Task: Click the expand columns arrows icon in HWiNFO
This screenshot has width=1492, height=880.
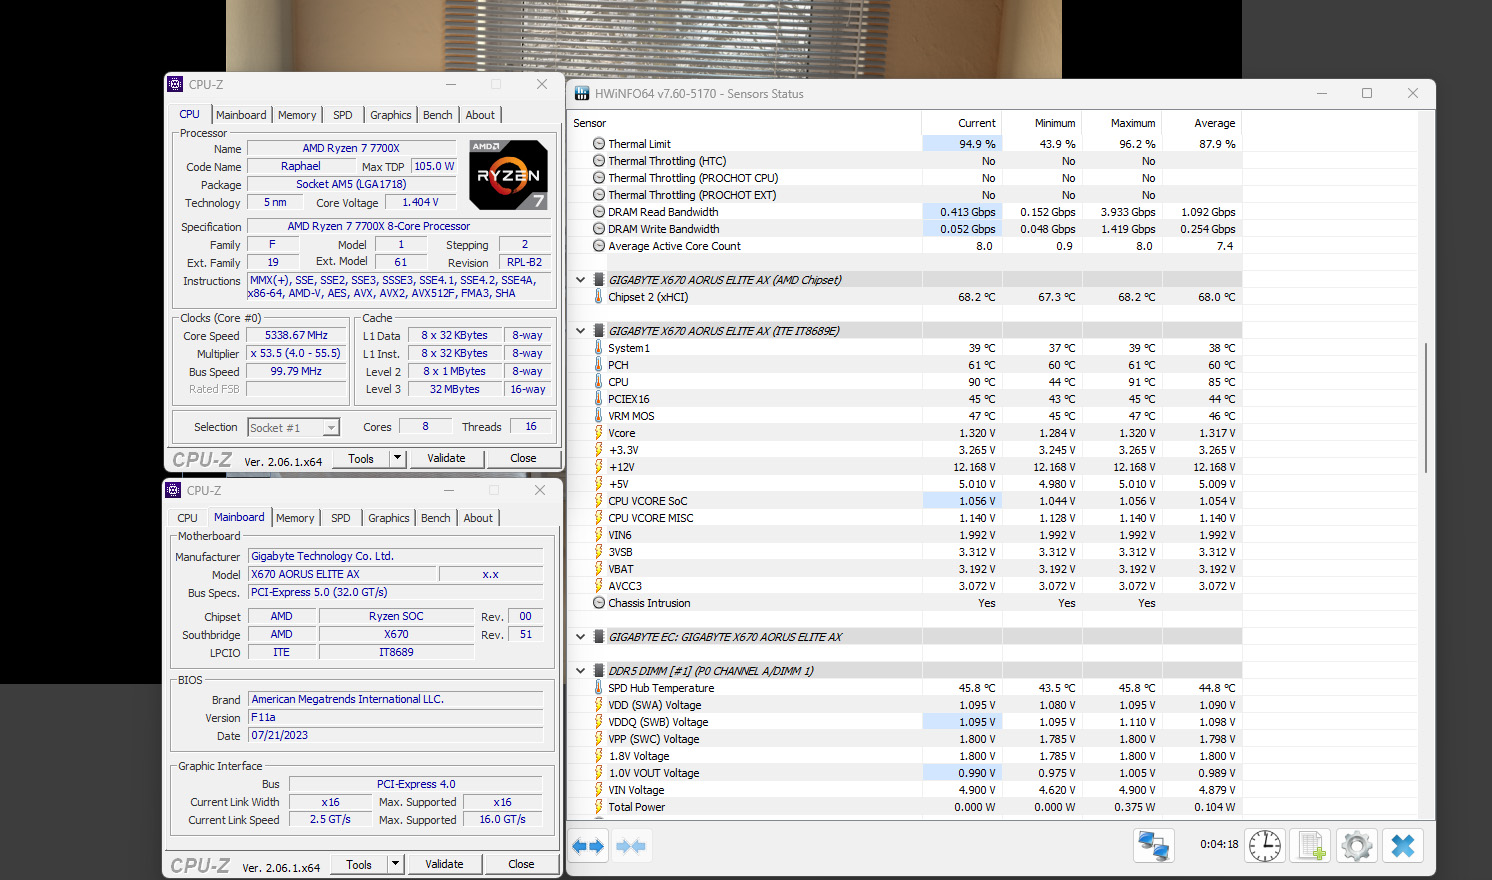Action: click(588, 846)
